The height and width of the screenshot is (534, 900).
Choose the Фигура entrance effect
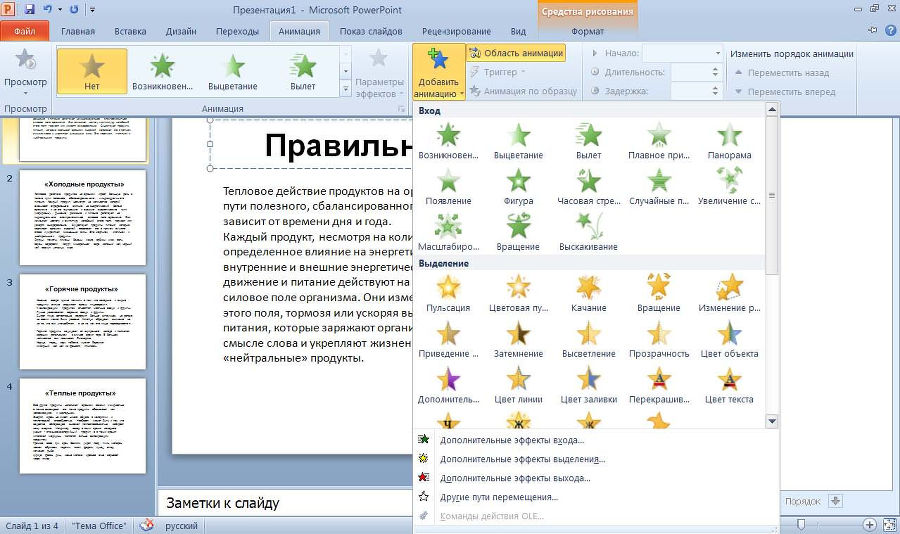click(x=518, y=187)
